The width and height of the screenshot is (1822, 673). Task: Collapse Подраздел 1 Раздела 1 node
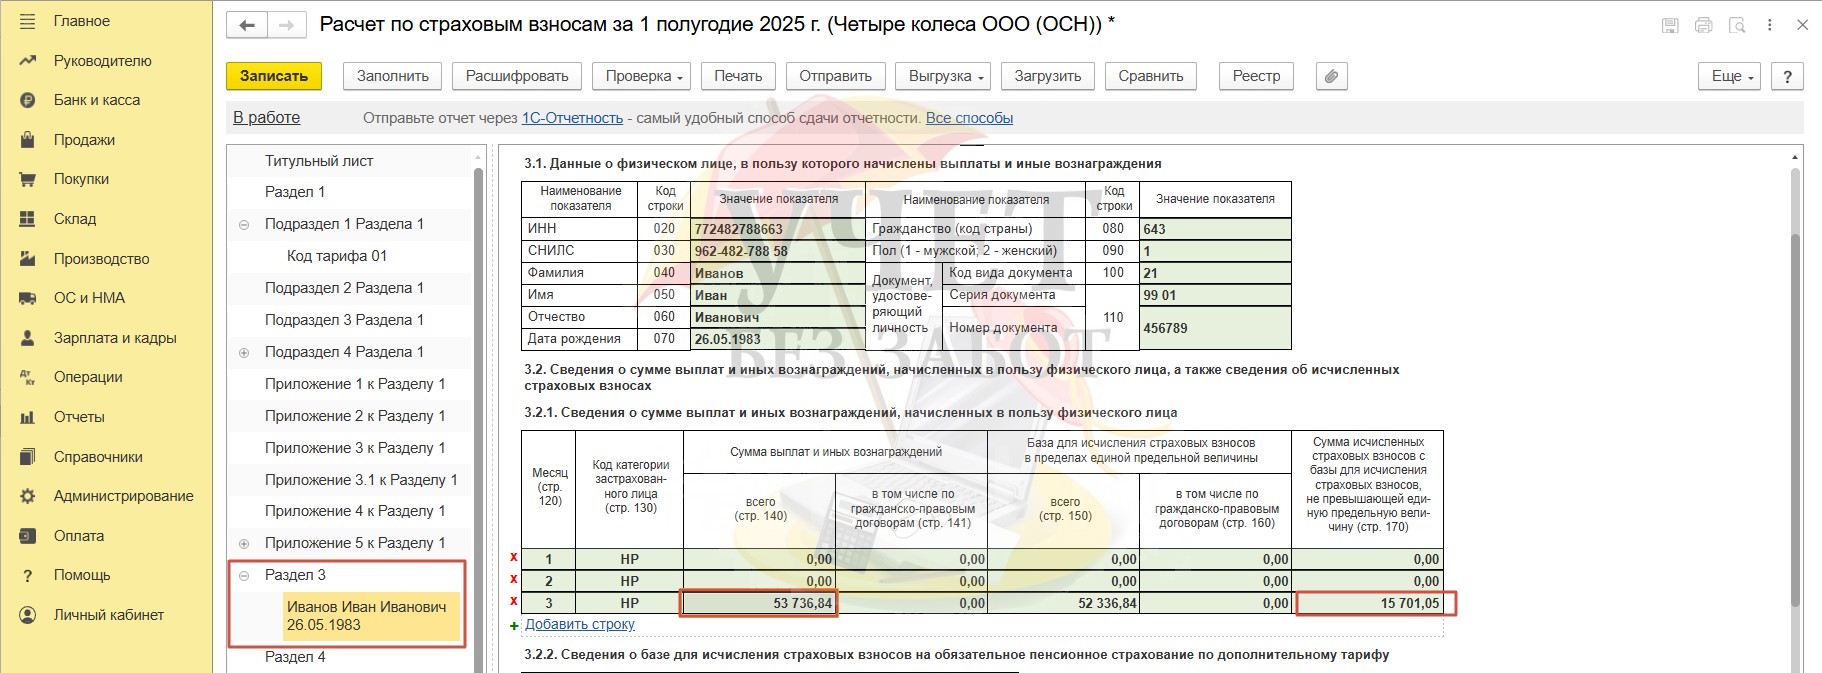[x=244, y=225]
